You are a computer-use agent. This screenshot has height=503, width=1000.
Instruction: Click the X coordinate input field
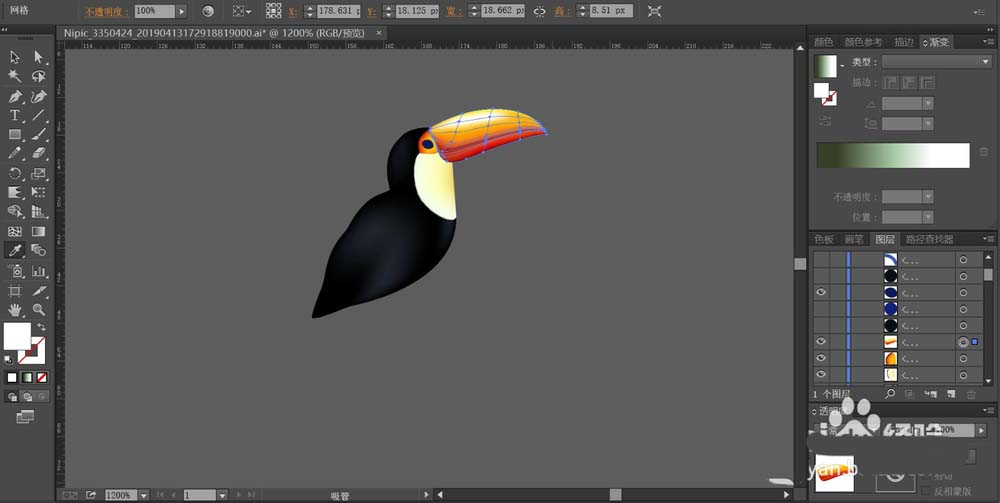(x=338, y=11)
